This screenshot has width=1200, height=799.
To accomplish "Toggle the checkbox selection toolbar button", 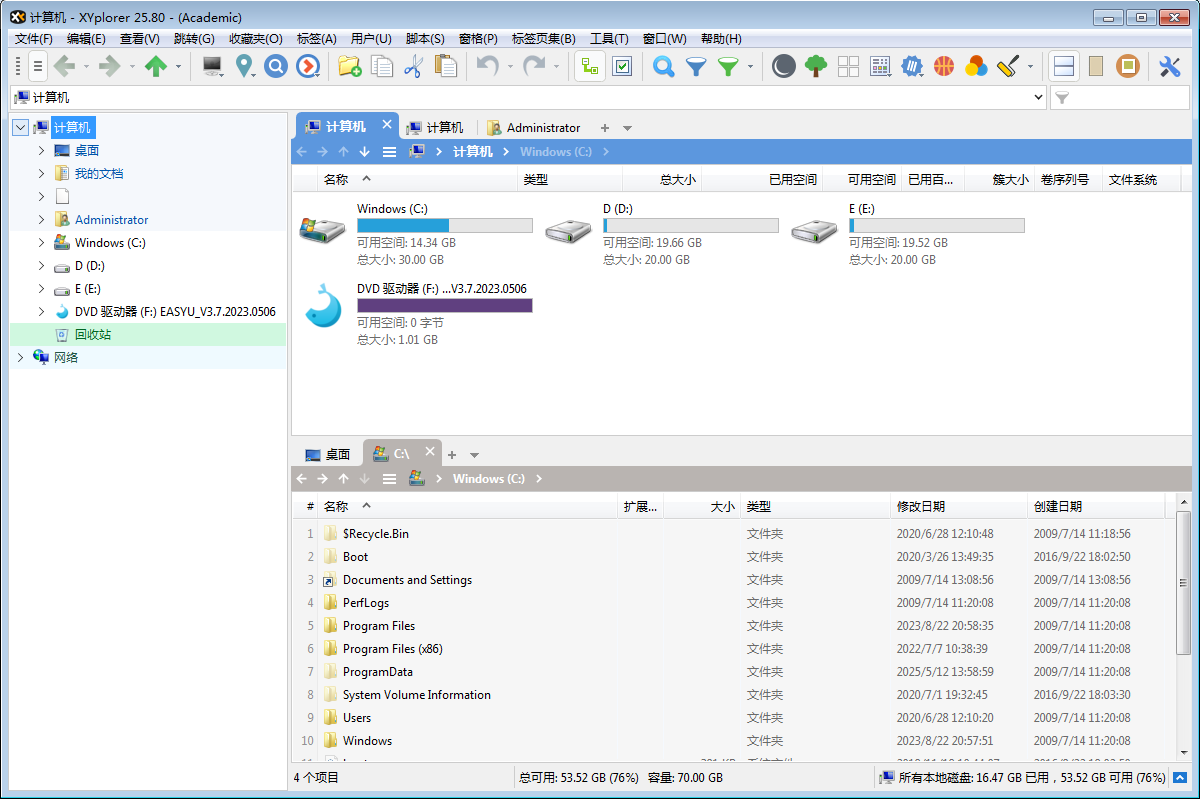I will (622, 67).
